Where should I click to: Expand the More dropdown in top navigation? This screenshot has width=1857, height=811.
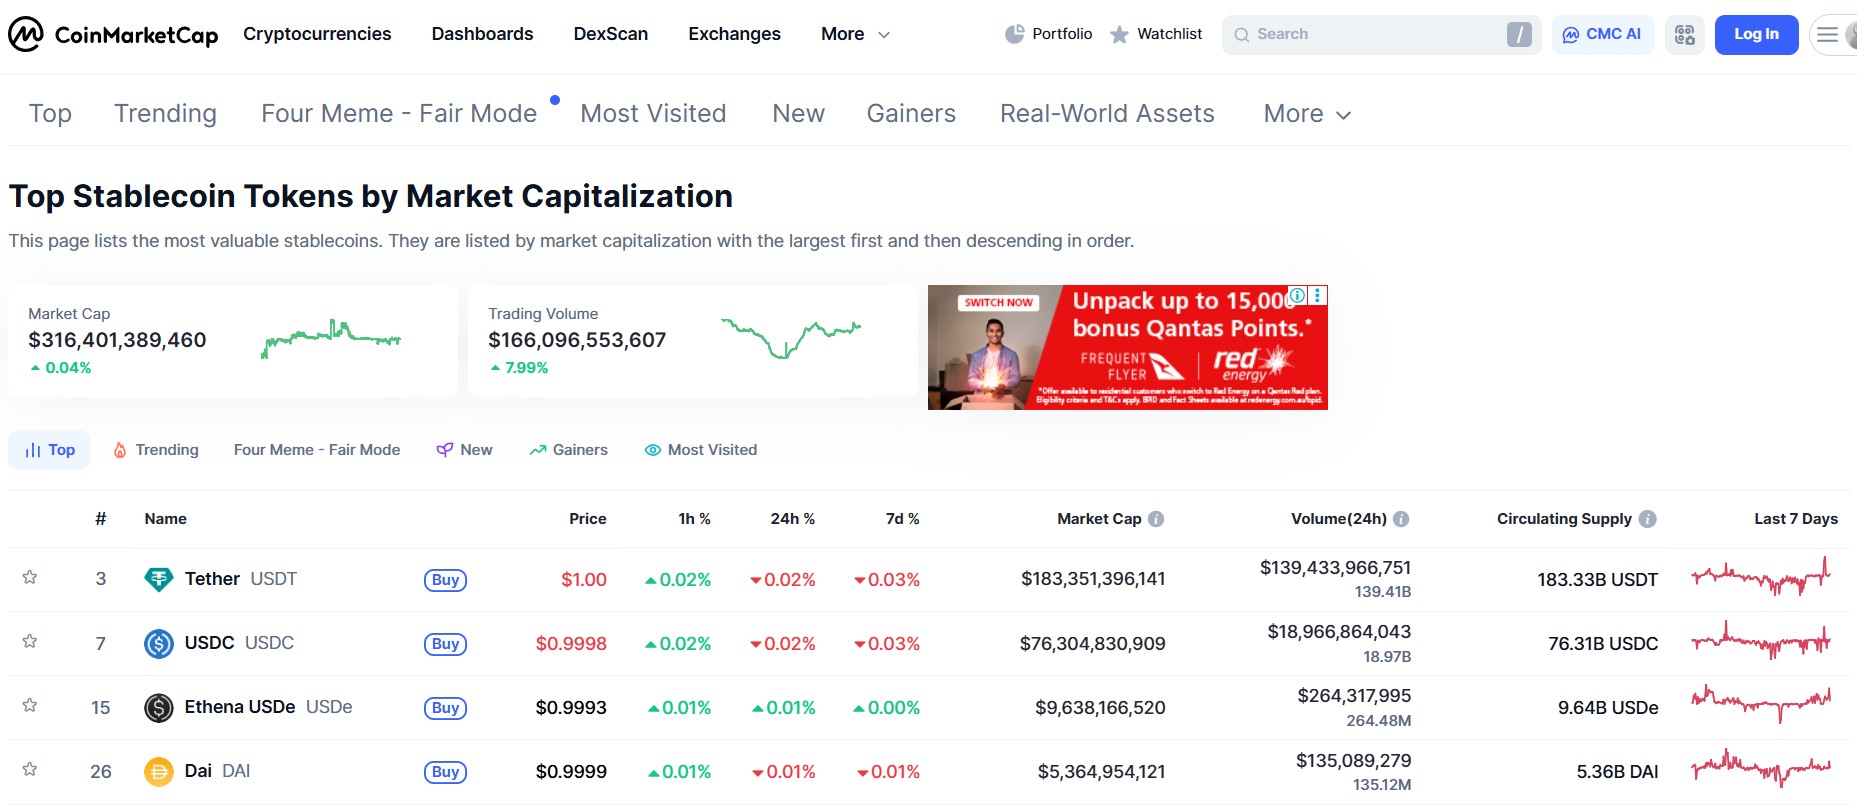pyautogui.click(x=855, y=34)
